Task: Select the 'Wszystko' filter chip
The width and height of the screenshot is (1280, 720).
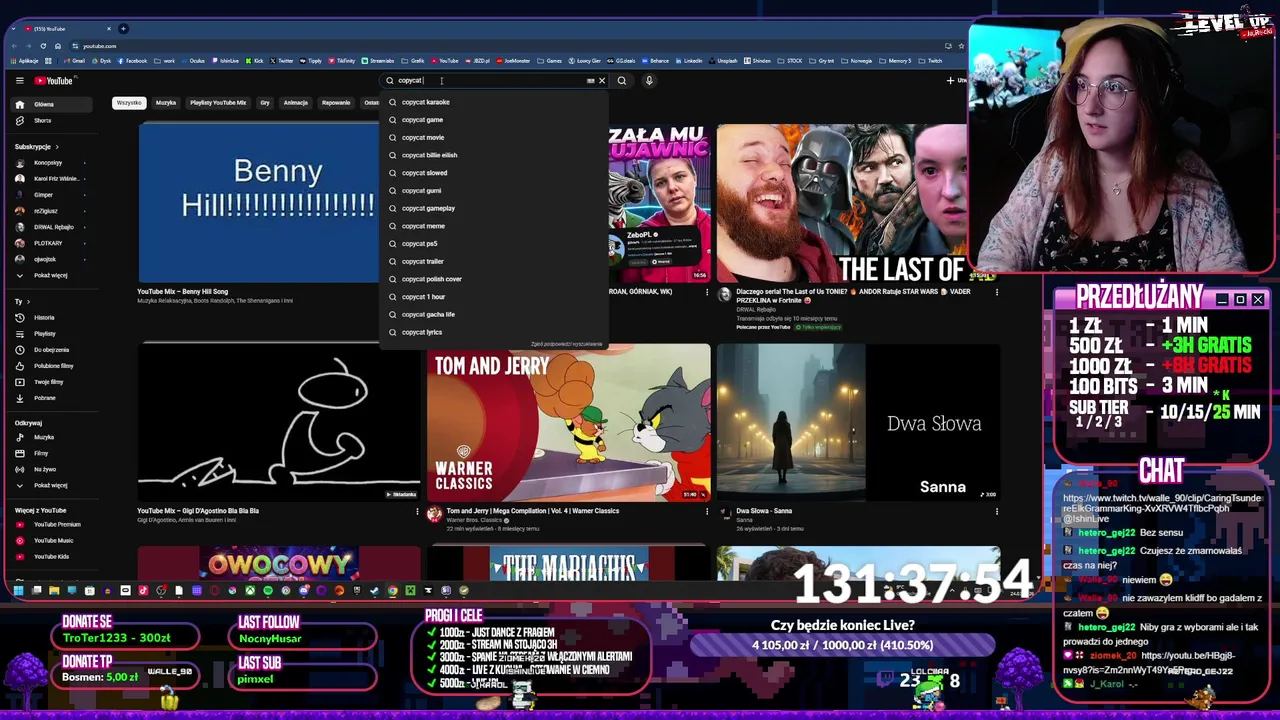Action: point(129,103)
